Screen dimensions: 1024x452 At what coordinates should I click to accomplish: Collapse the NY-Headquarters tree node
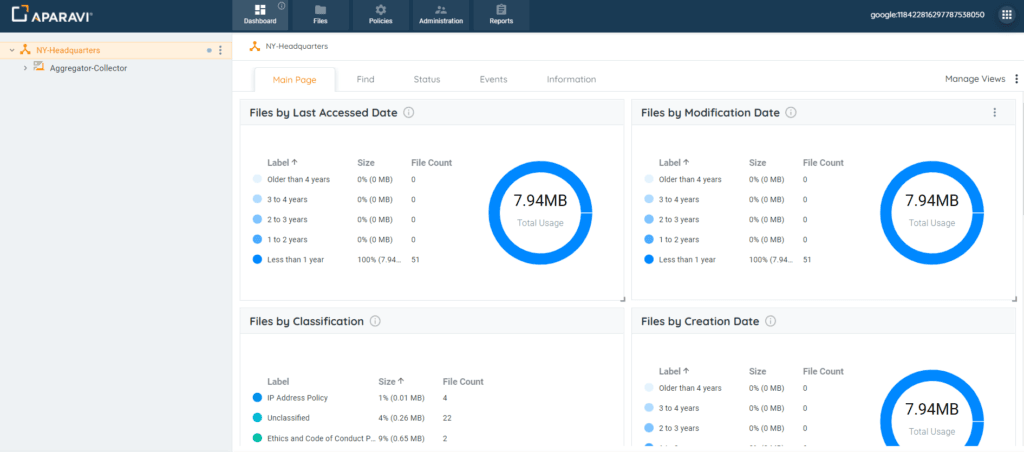click(x=12, y=50)
